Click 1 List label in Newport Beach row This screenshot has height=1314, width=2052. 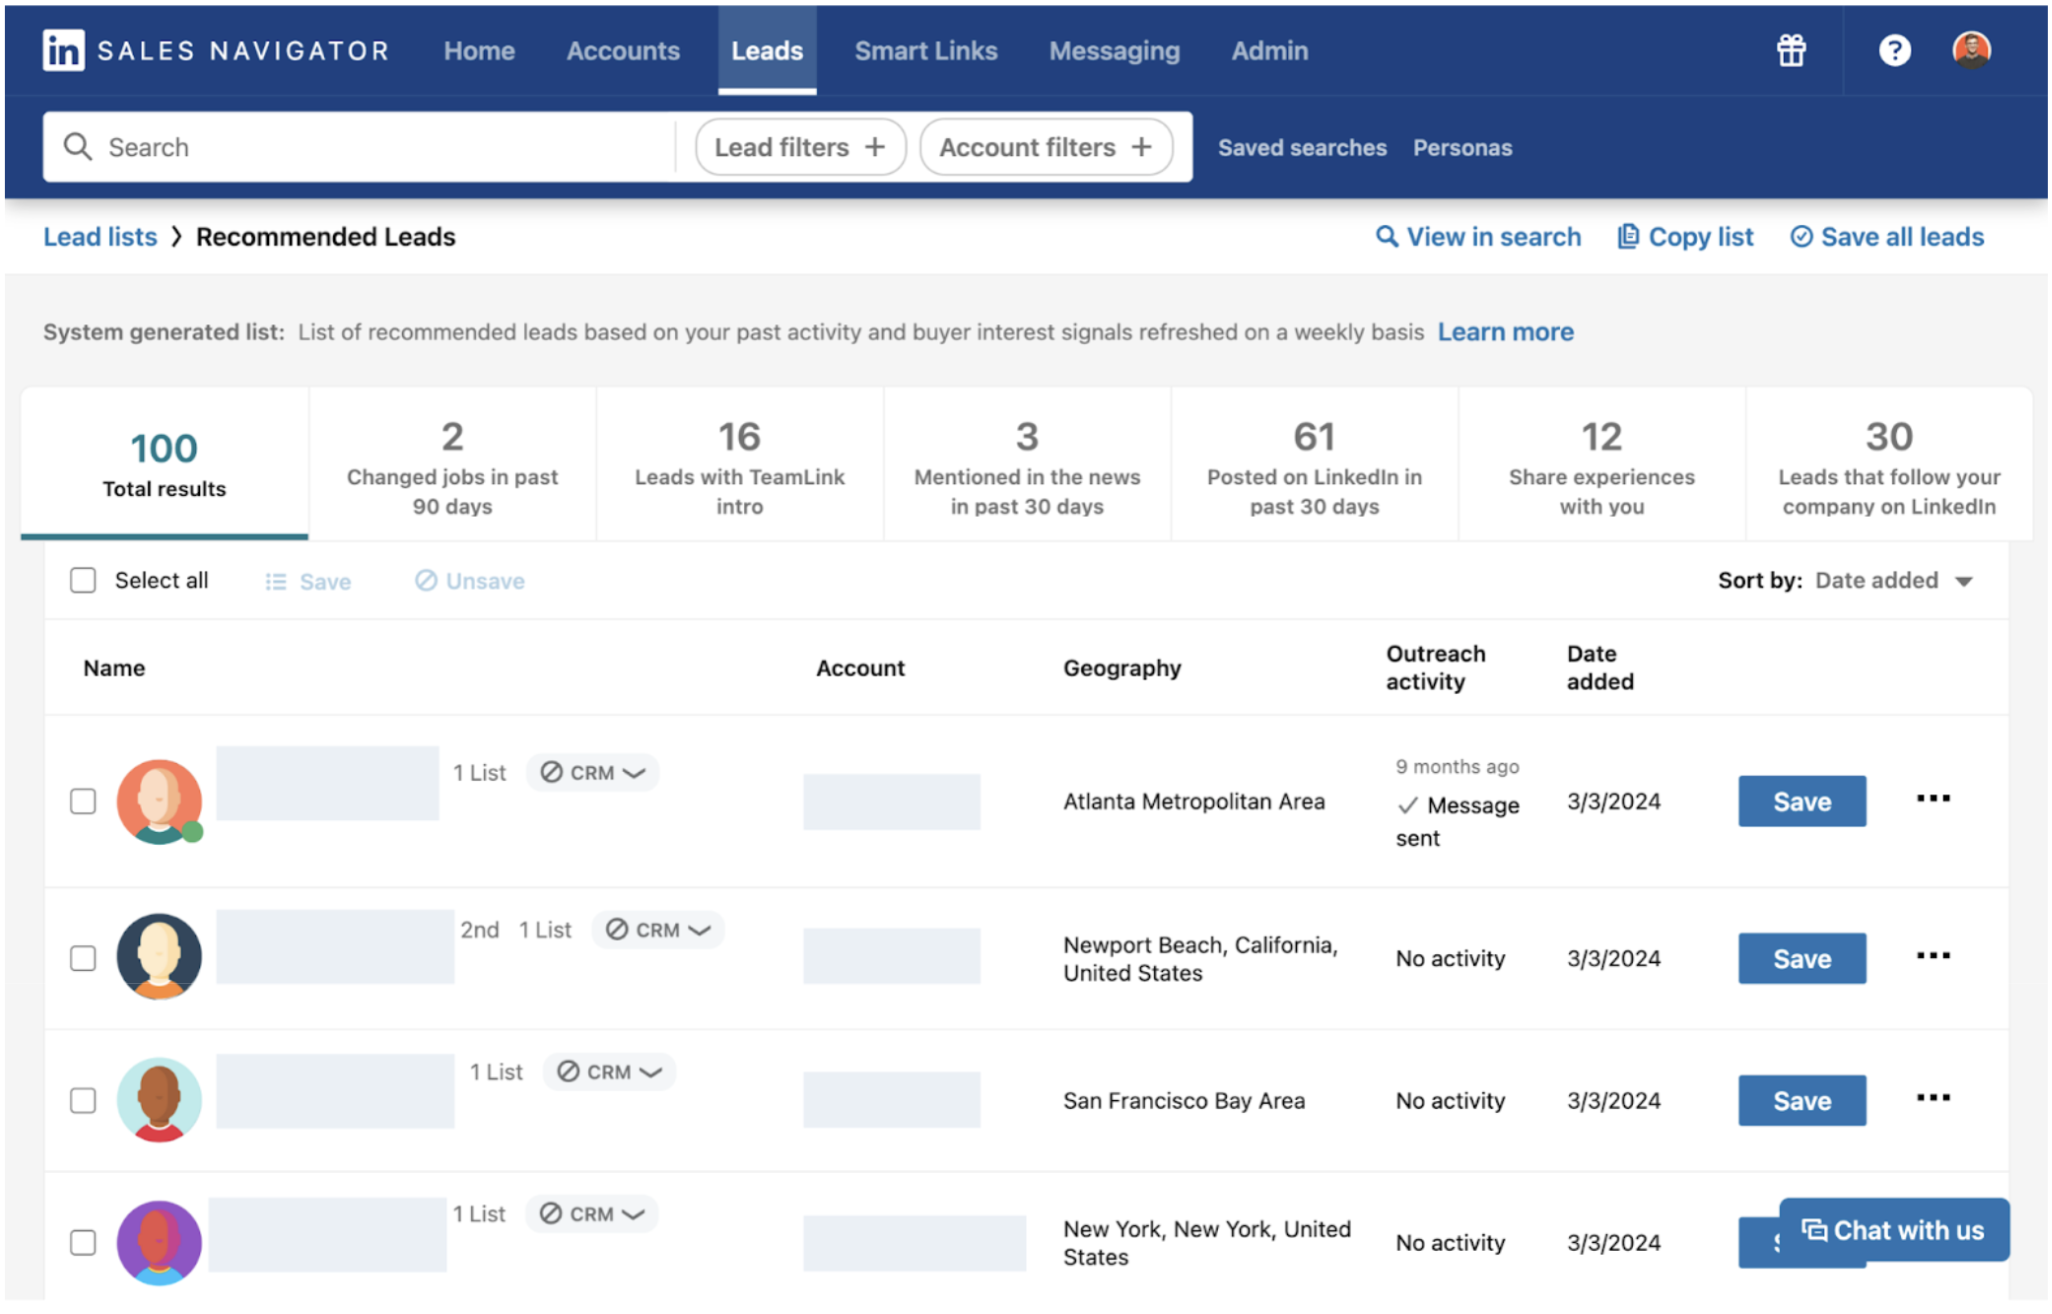pyautogui.click(x=545, y=930)
